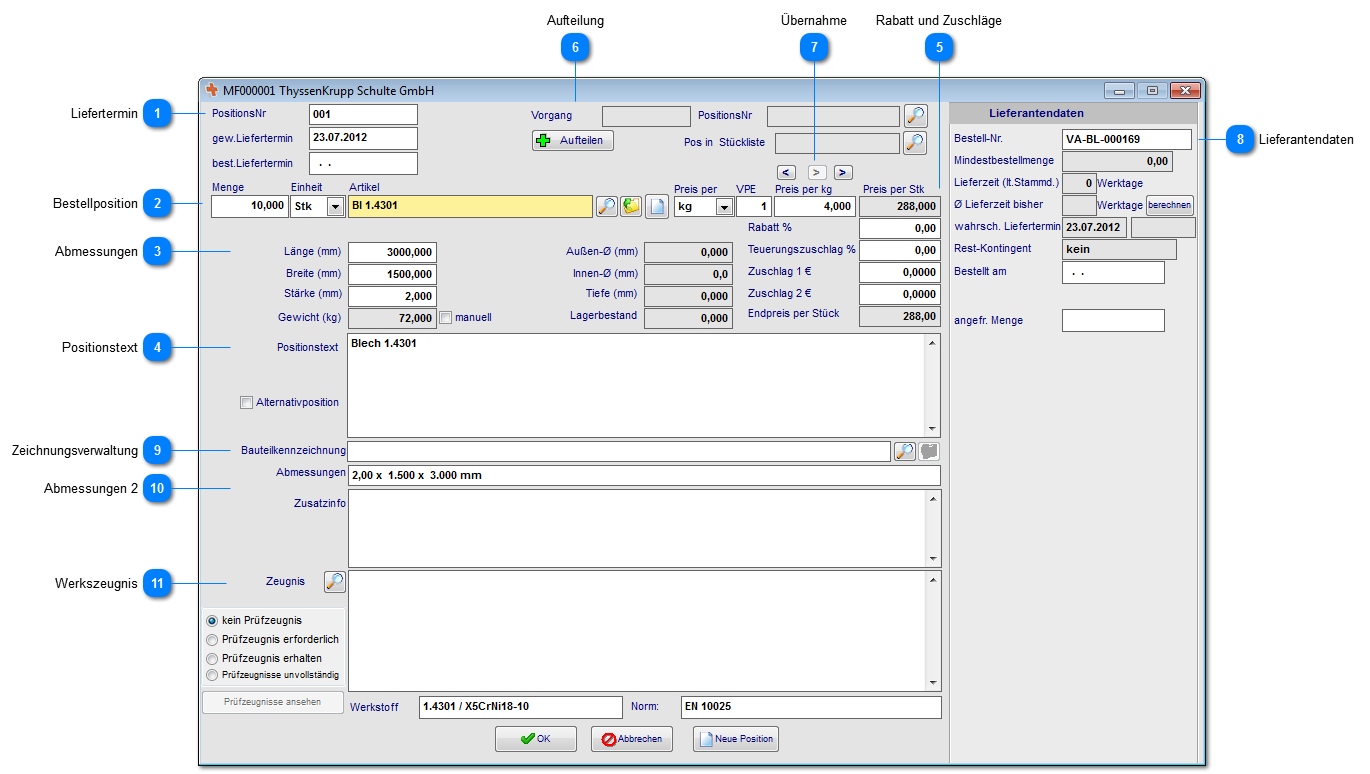
Task: Click Werkstoff field 1.4301 / X5CrNi18-10
Action: click(521, 707)
